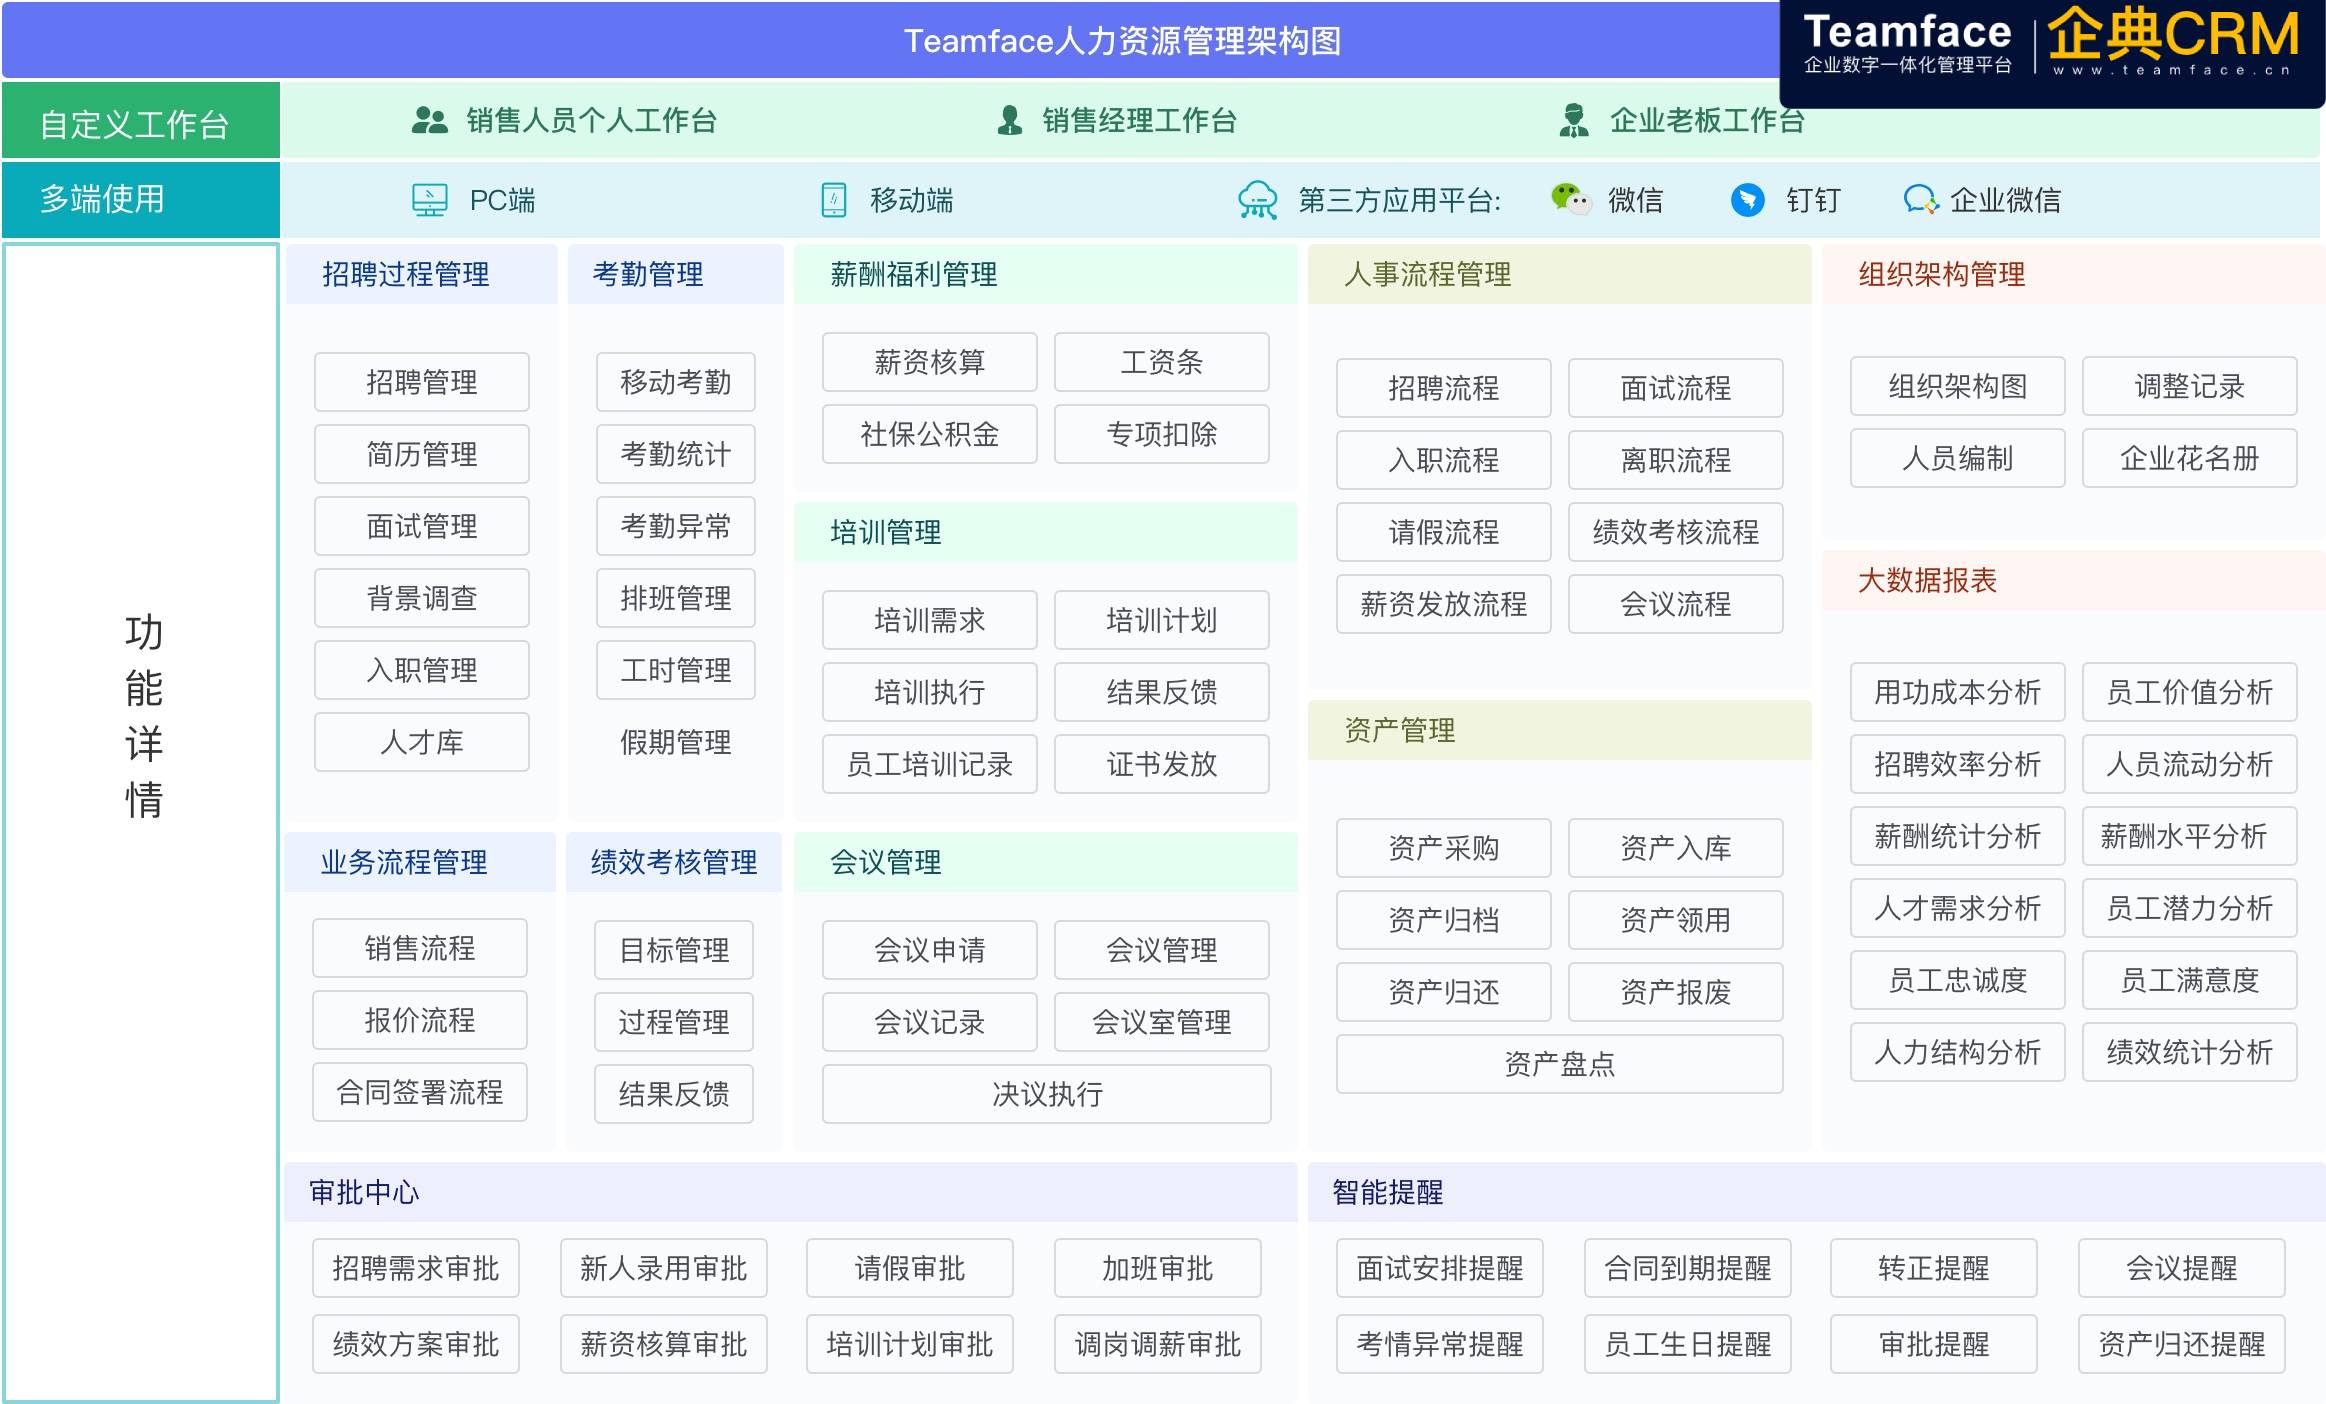Select the 企业微信 chat icon
Screen dimensions: 2326x1404
point(1922,199)
